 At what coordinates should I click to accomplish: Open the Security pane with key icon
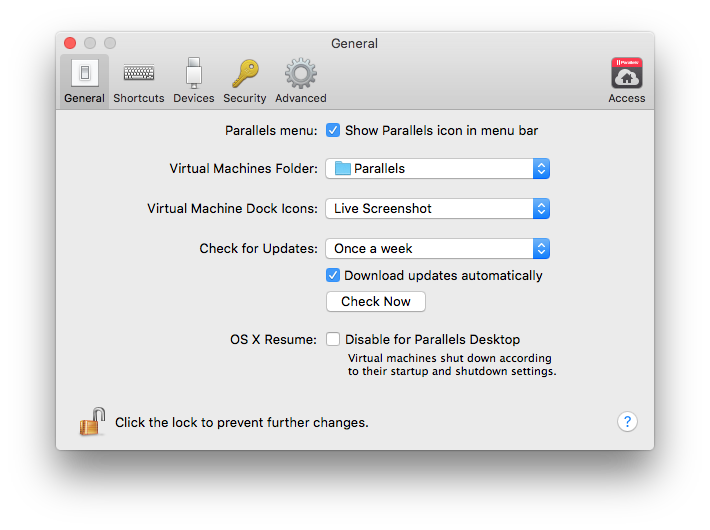245,80
